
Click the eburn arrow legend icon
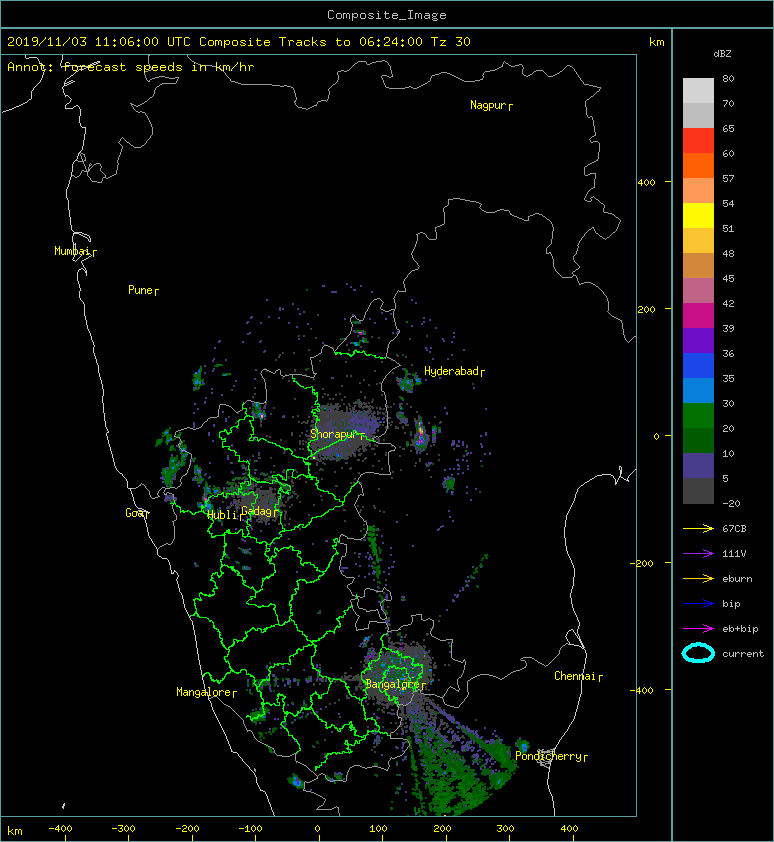click(698, 579)
